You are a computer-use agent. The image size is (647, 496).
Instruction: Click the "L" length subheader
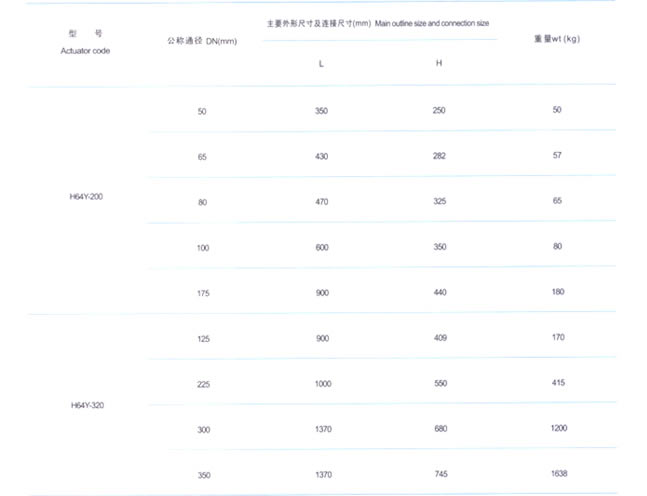[321, 64]
